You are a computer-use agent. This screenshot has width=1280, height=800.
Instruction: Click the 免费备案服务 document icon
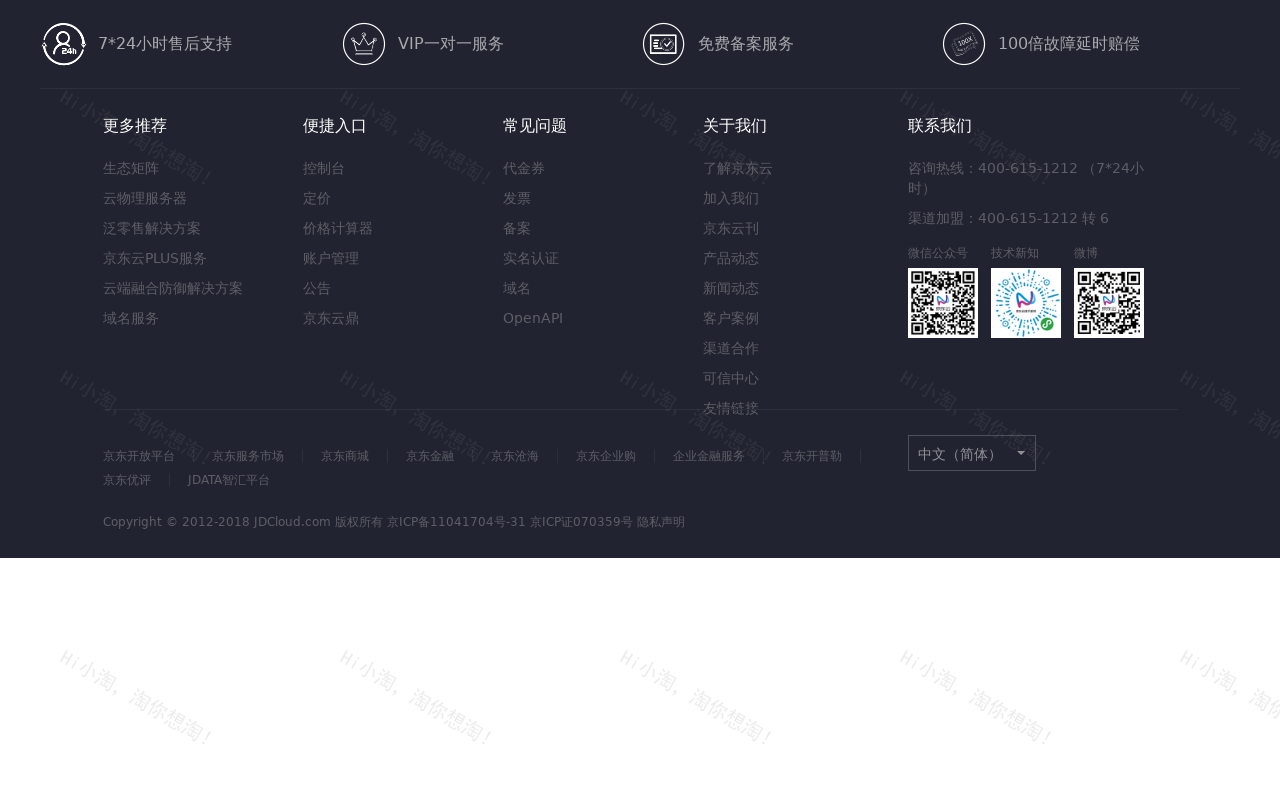pos(663,44)
